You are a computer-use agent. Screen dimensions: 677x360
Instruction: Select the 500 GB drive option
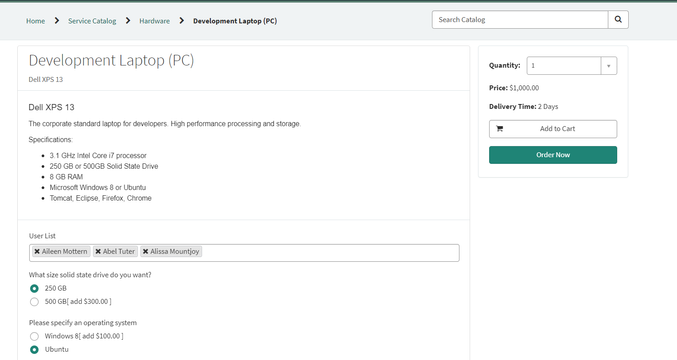pyautogui.click(x=34, y=302)
